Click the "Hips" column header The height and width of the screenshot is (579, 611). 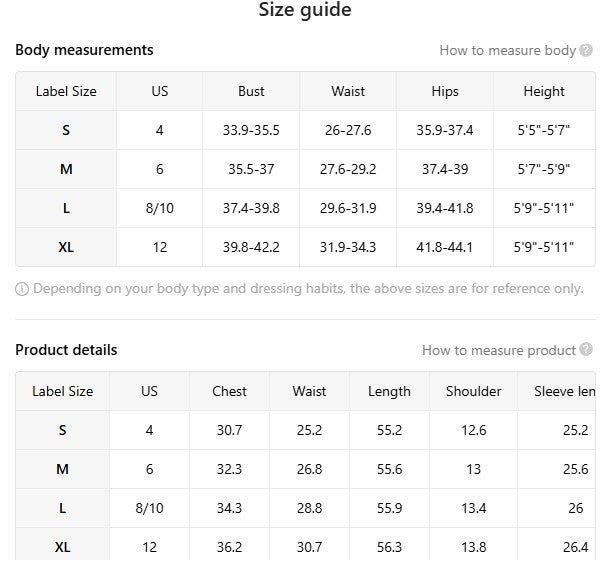[445, 91]
